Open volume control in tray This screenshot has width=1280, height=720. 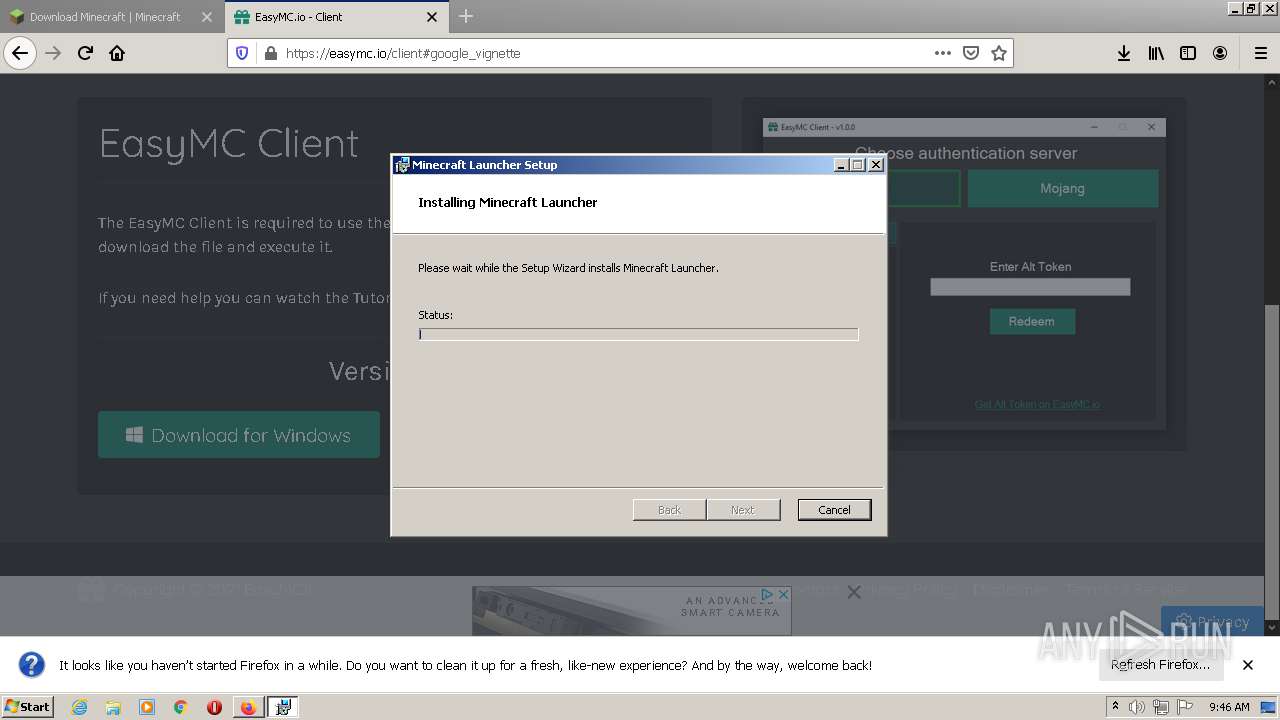tap(1137, 707)
